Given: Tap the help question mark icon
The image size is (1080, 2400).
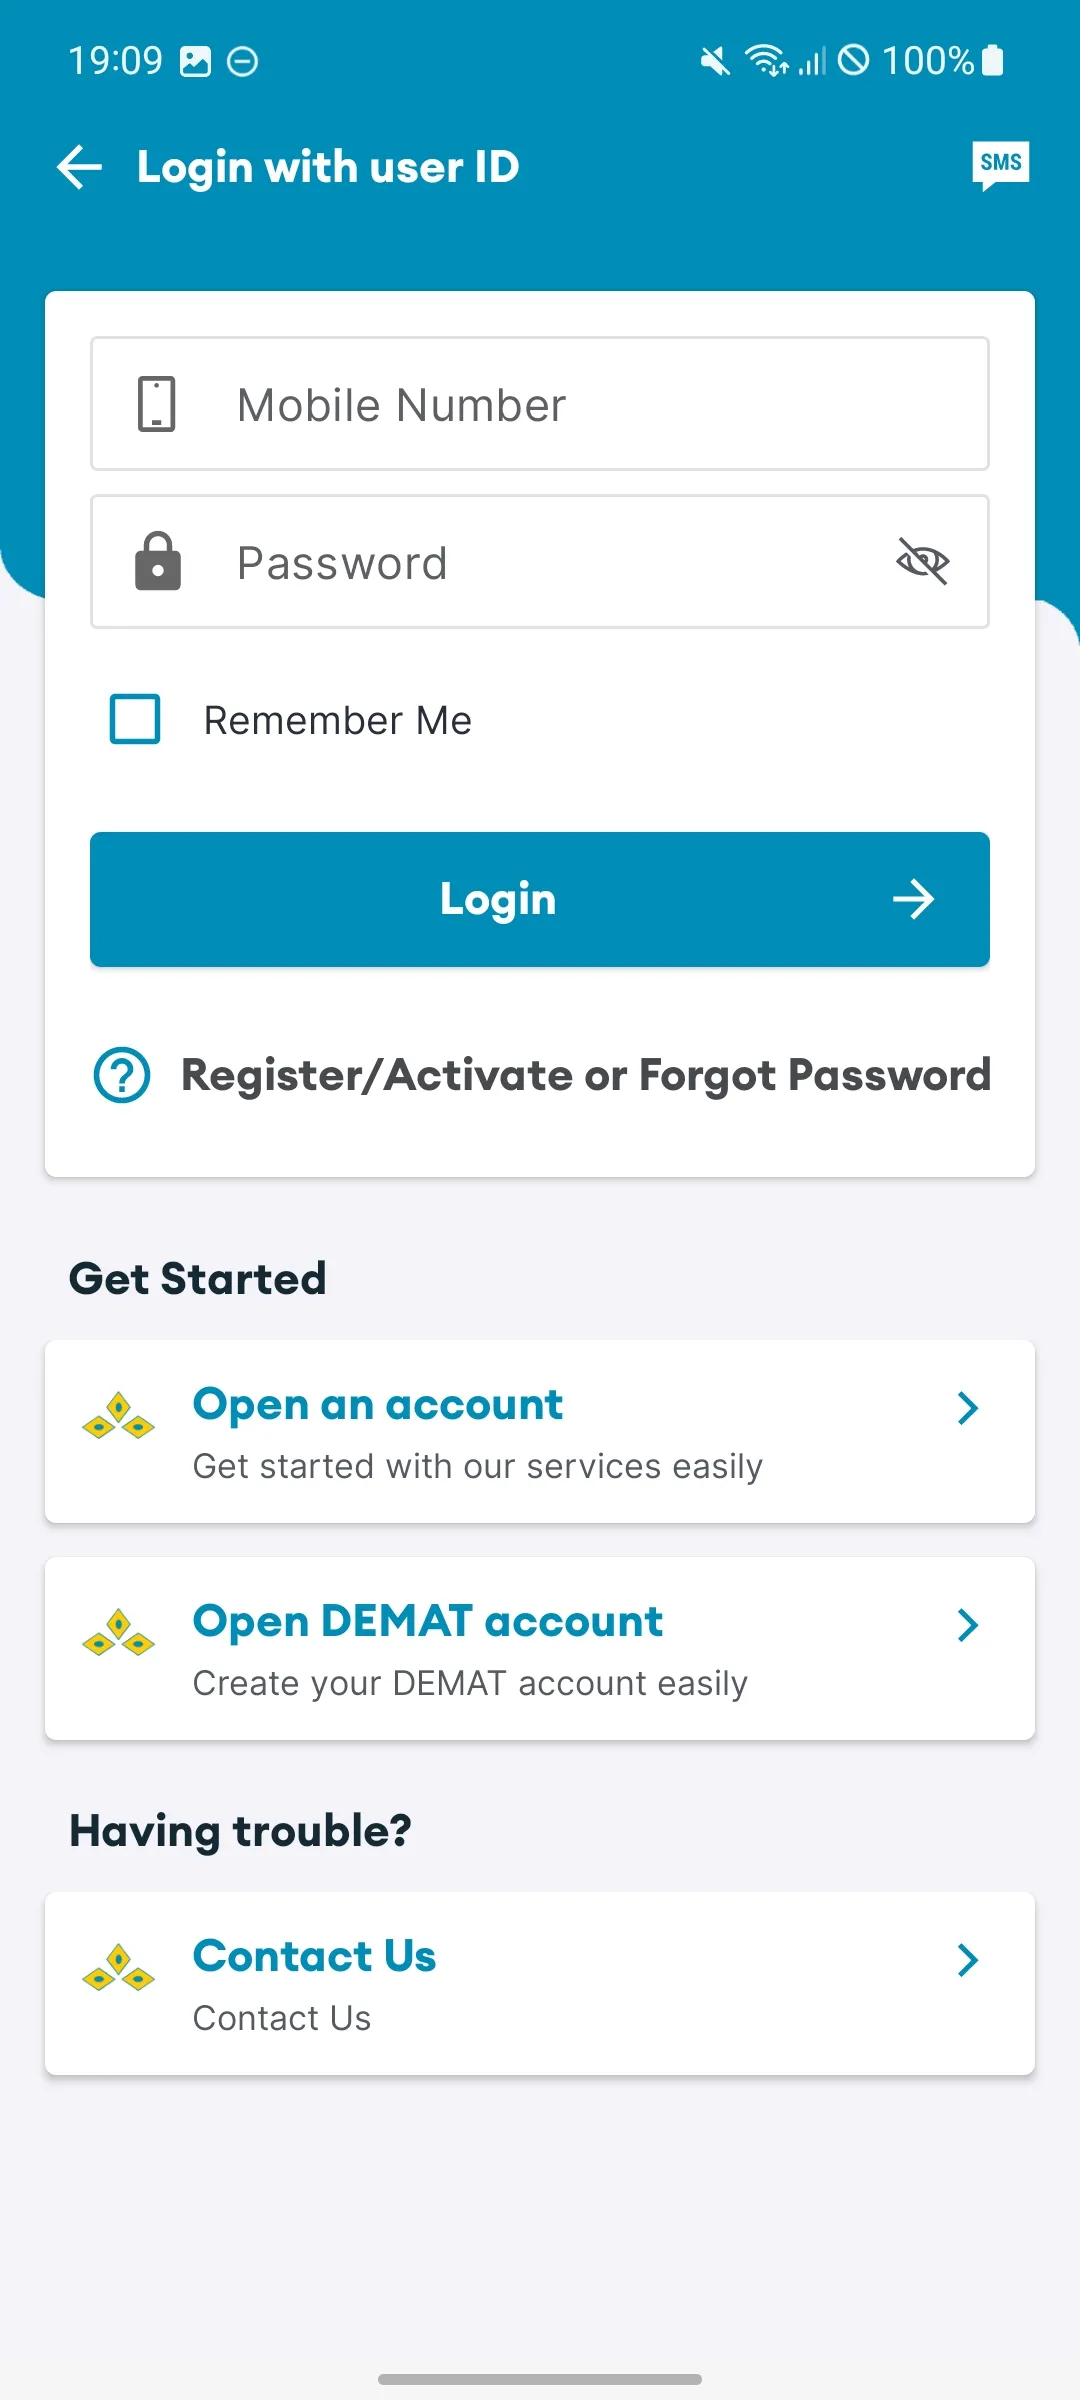Looking at the screenshot, I should 122,1075.
